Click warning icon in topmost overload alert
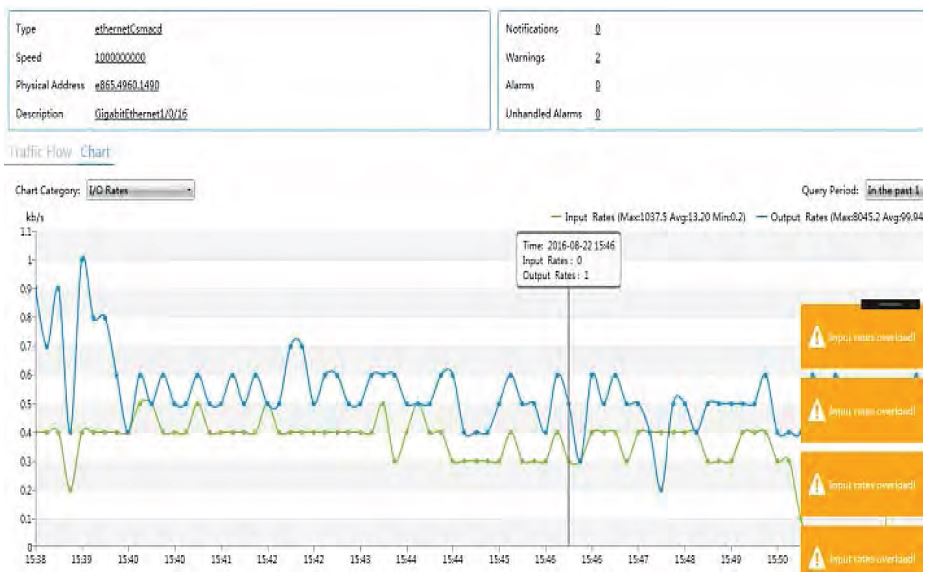929x579 pixels. pyautogui.click(x=815, y=339)
